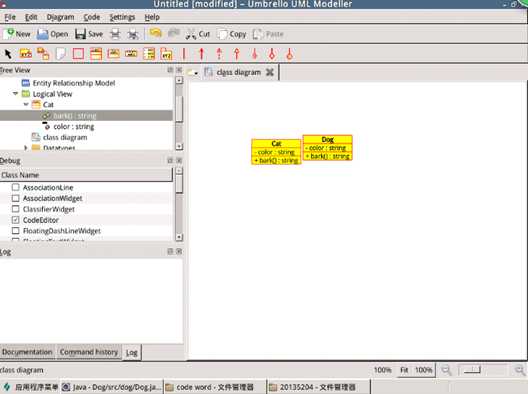The image size is (528, 394).
Task: Select the Dog class box on canvas
Action: tap(328, 147)
